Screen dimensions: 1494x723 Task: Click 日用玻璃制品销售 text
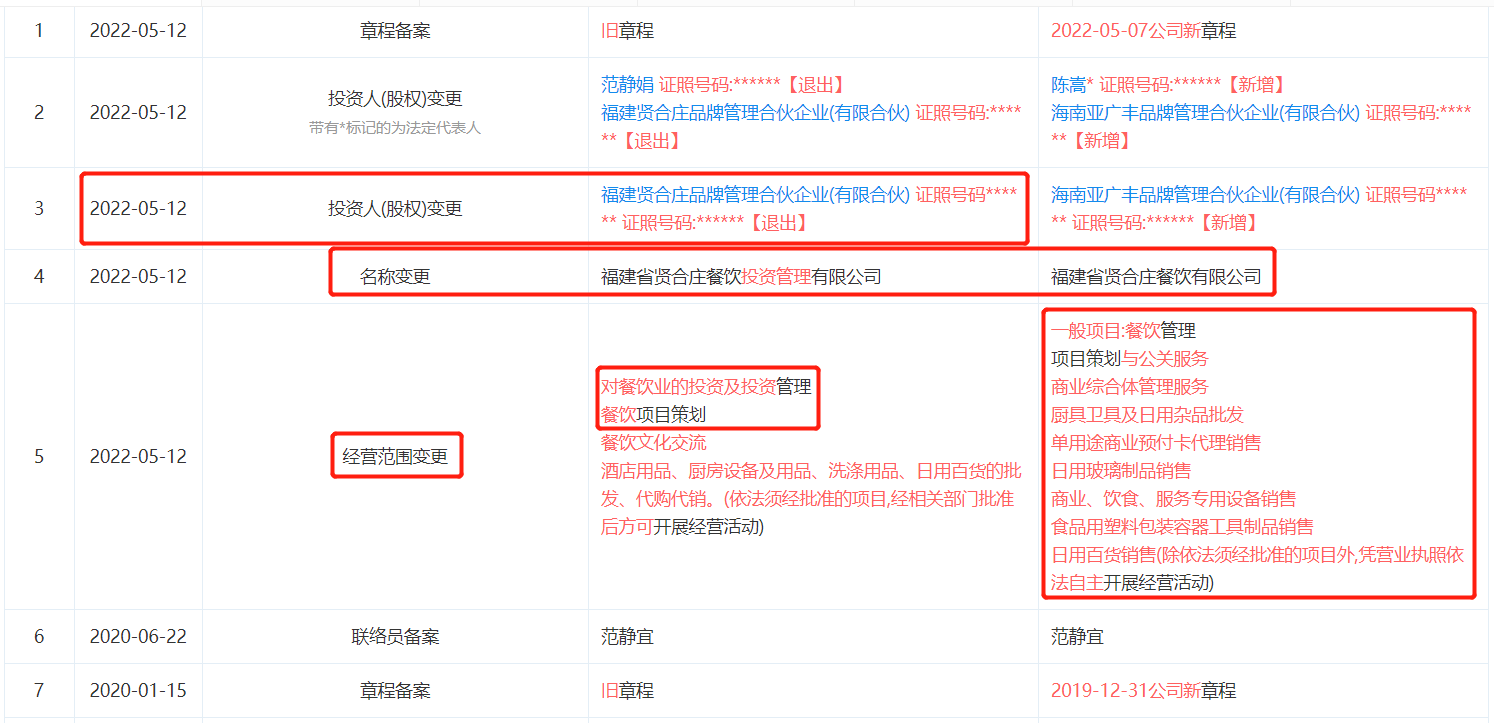1121,470
